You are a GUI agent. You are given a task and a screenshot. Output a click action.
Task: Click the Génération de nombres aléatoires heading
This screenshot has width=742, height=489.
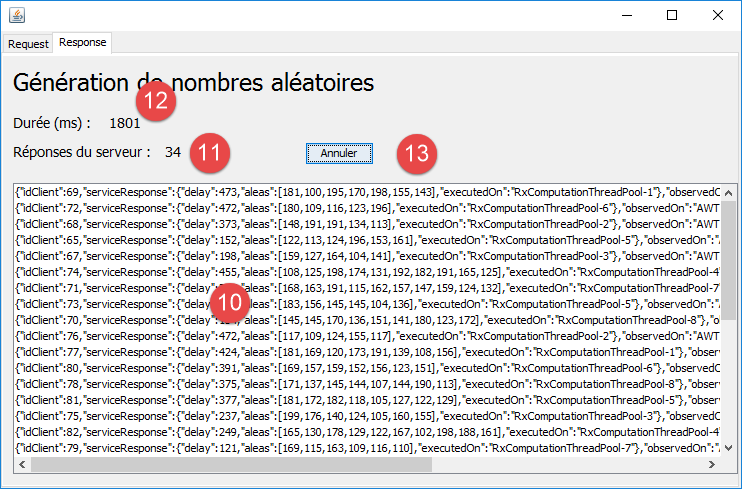coord(193,83)
